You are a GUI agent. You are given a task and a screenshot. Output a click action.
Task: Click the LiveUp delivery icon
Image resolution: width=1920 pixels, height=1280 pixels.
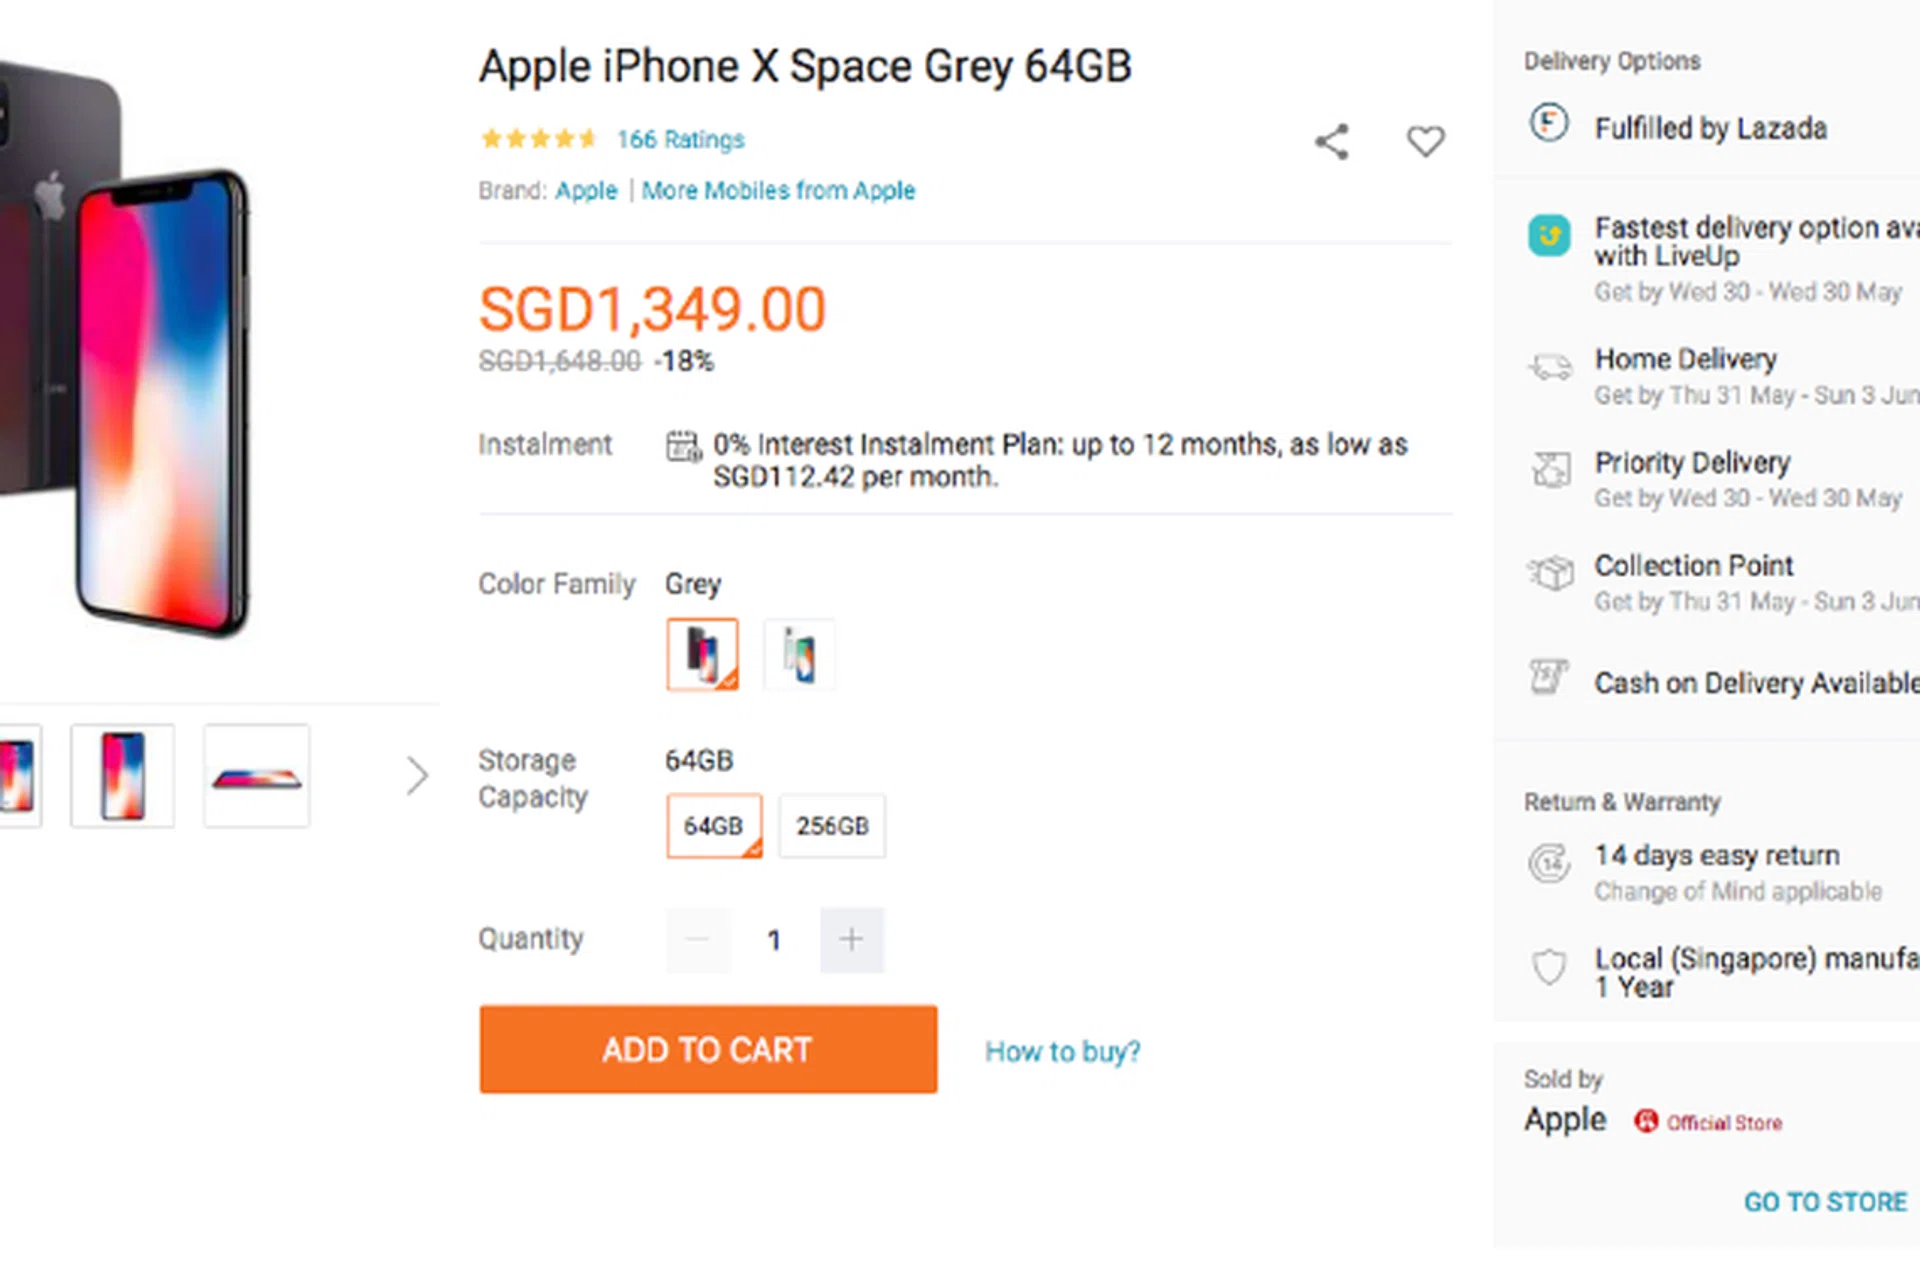tap(1549, 235)
